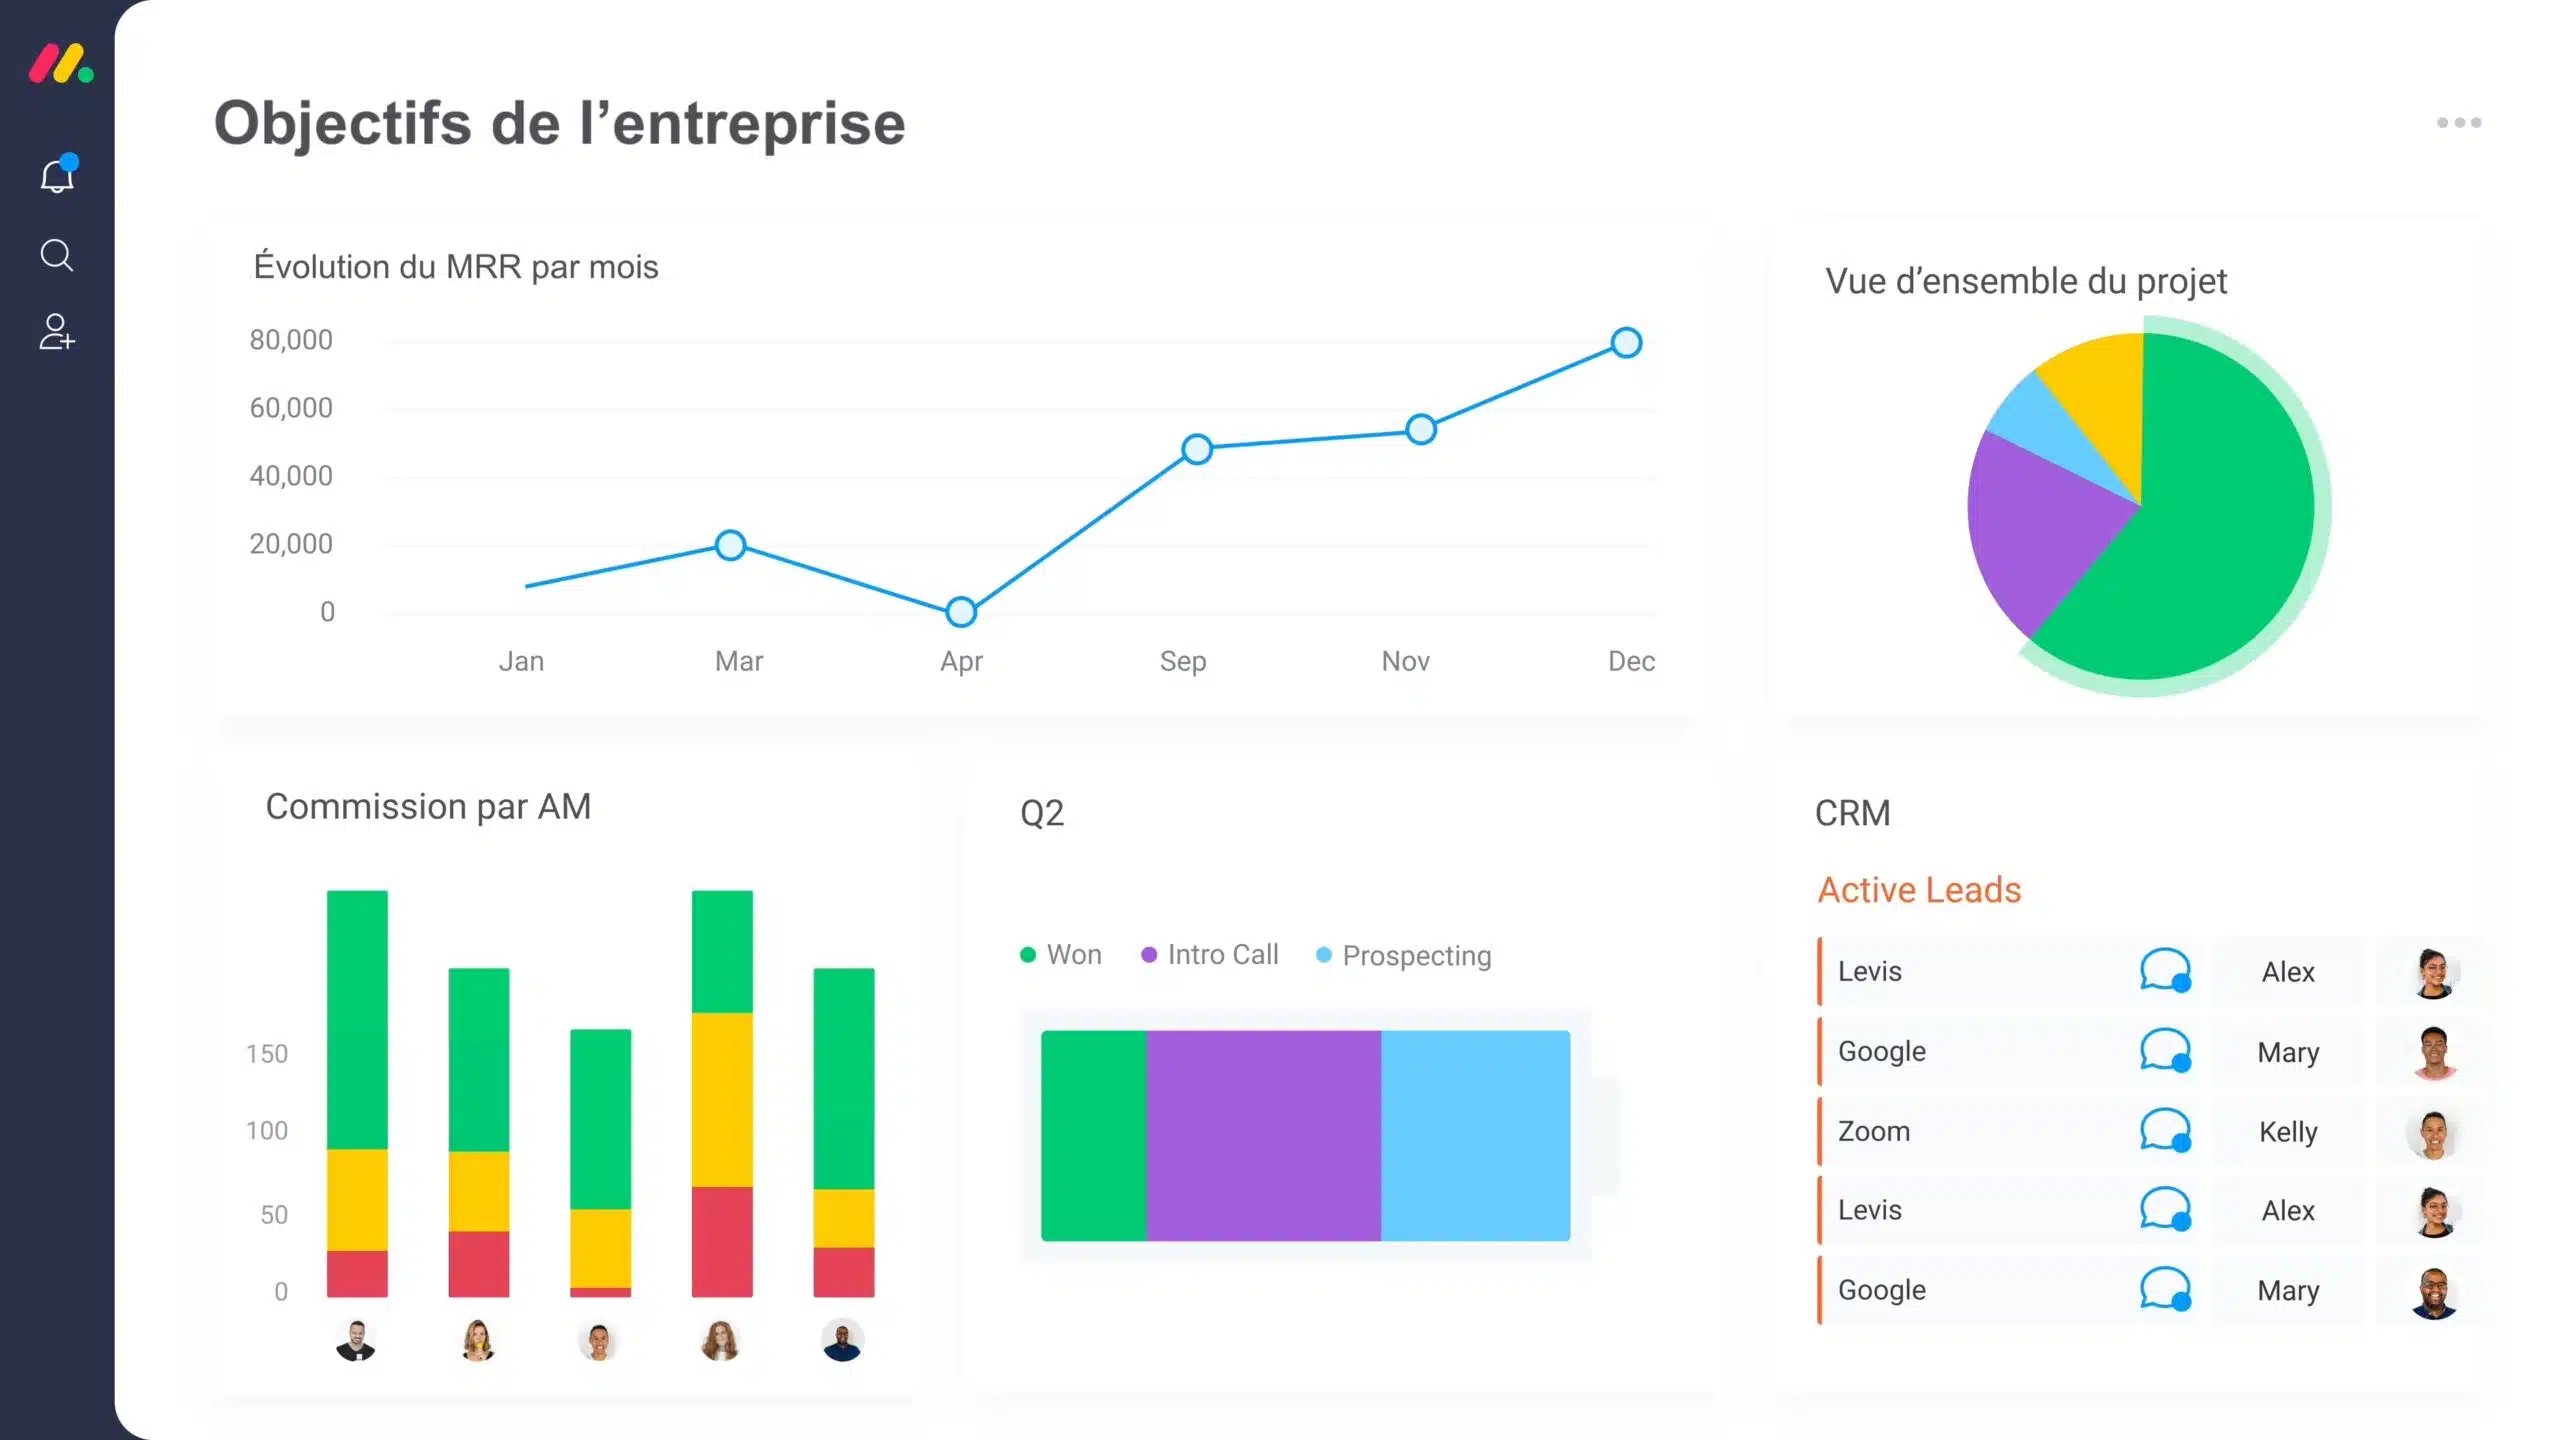
Task: Open conversation icon for first Google lead
Action: pyautogui.click(x=2165, y=1051)
